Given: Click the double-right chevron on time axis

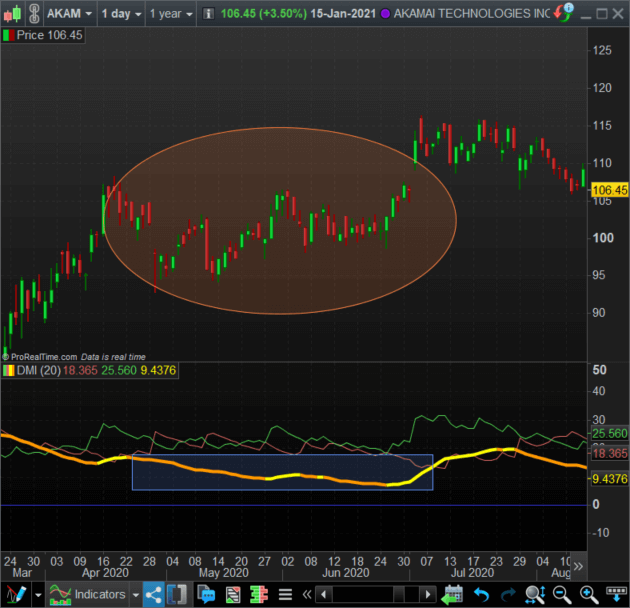Looking at the screenshot, I should click(578, 567).
